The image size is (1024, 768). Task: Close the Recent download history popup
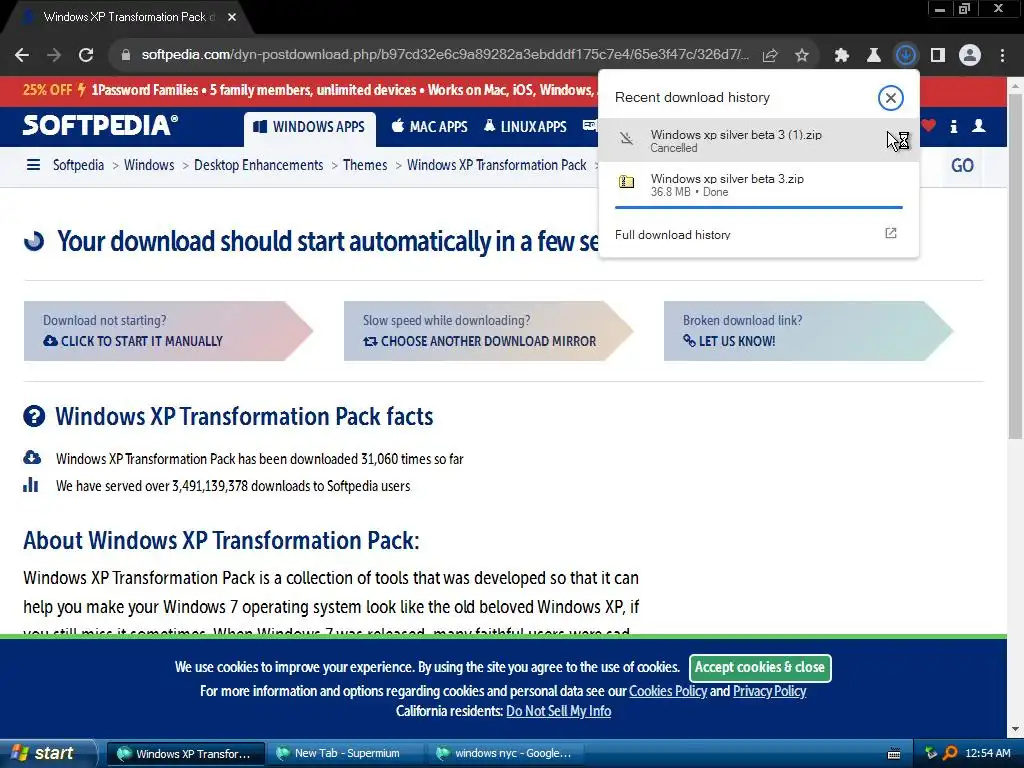point(890,98)
